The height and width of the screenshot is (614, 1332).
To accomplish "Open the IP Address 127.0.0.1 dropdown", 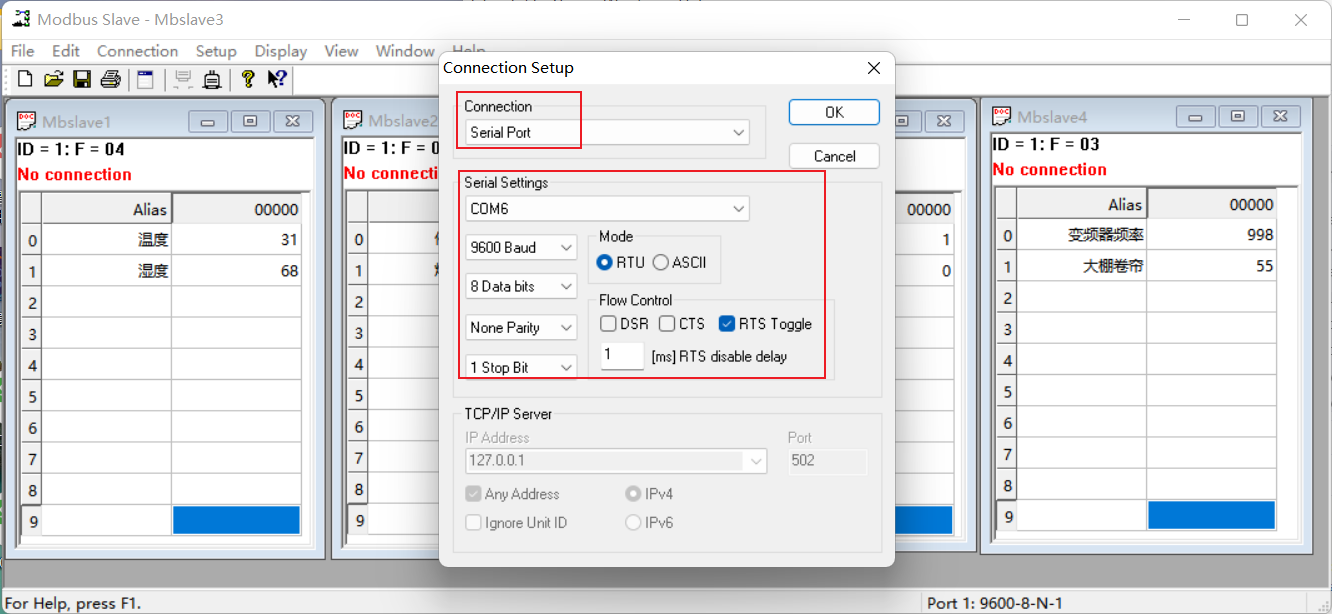I will (x=616, y=461).
